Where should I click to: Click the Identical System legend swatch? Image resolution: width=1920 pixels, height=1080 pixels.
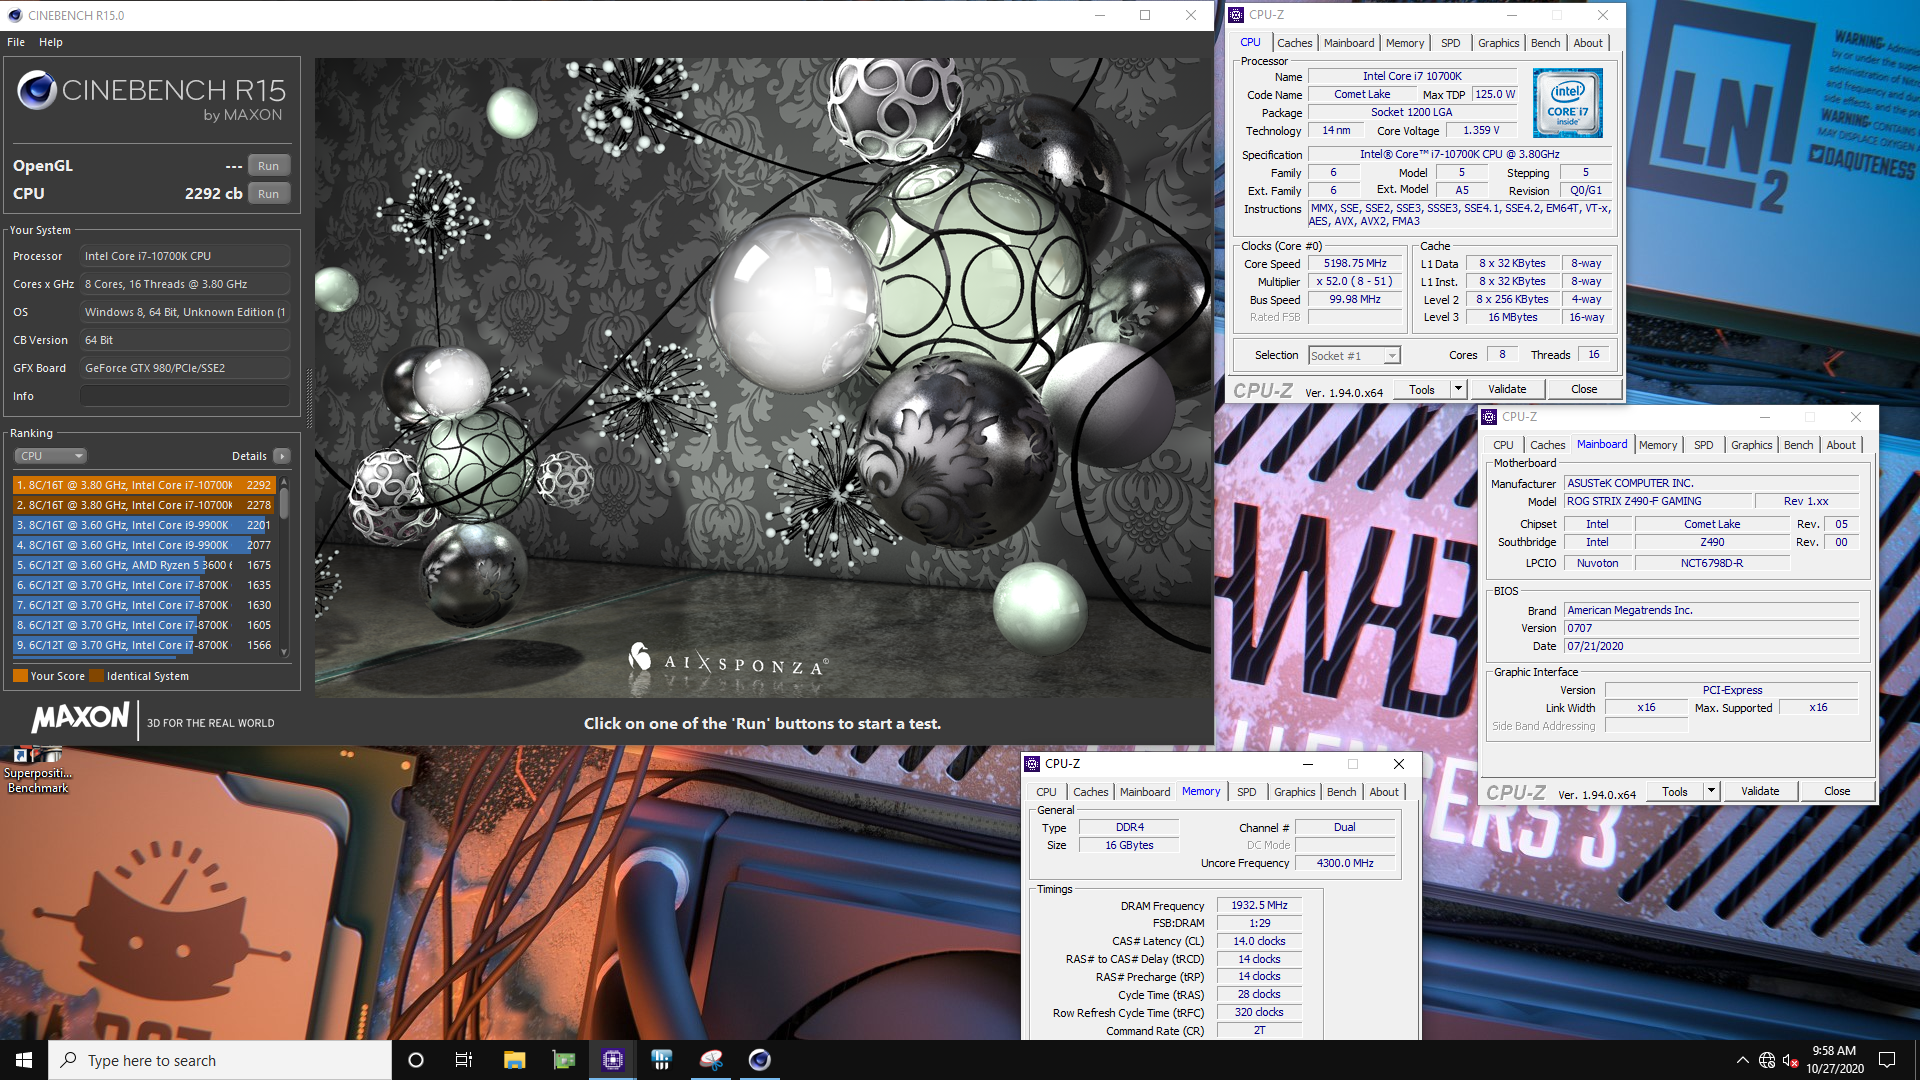click(97, 676)
